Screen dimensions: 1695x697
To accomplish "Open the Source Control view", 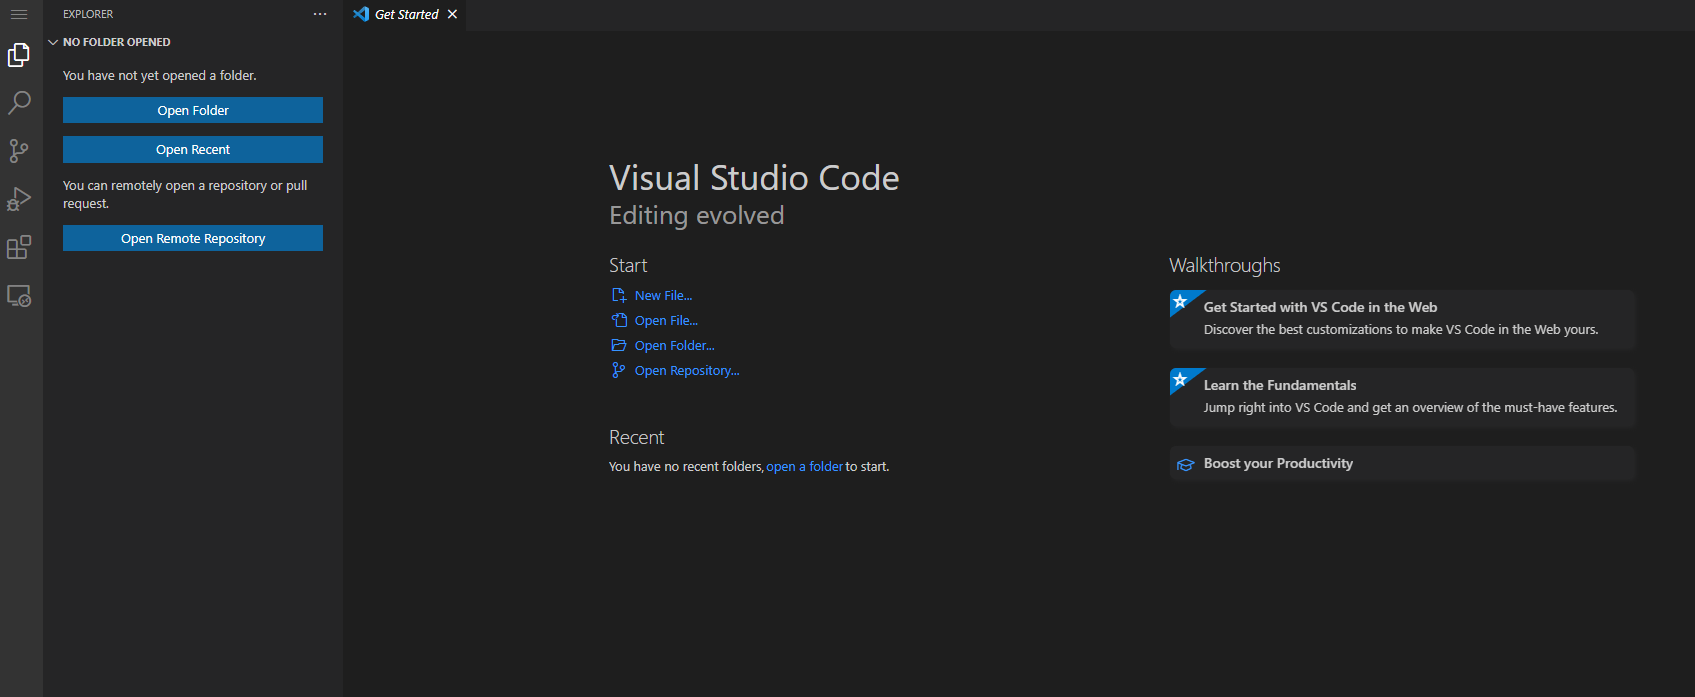I will pyautogui.click(x=19, y=151).
